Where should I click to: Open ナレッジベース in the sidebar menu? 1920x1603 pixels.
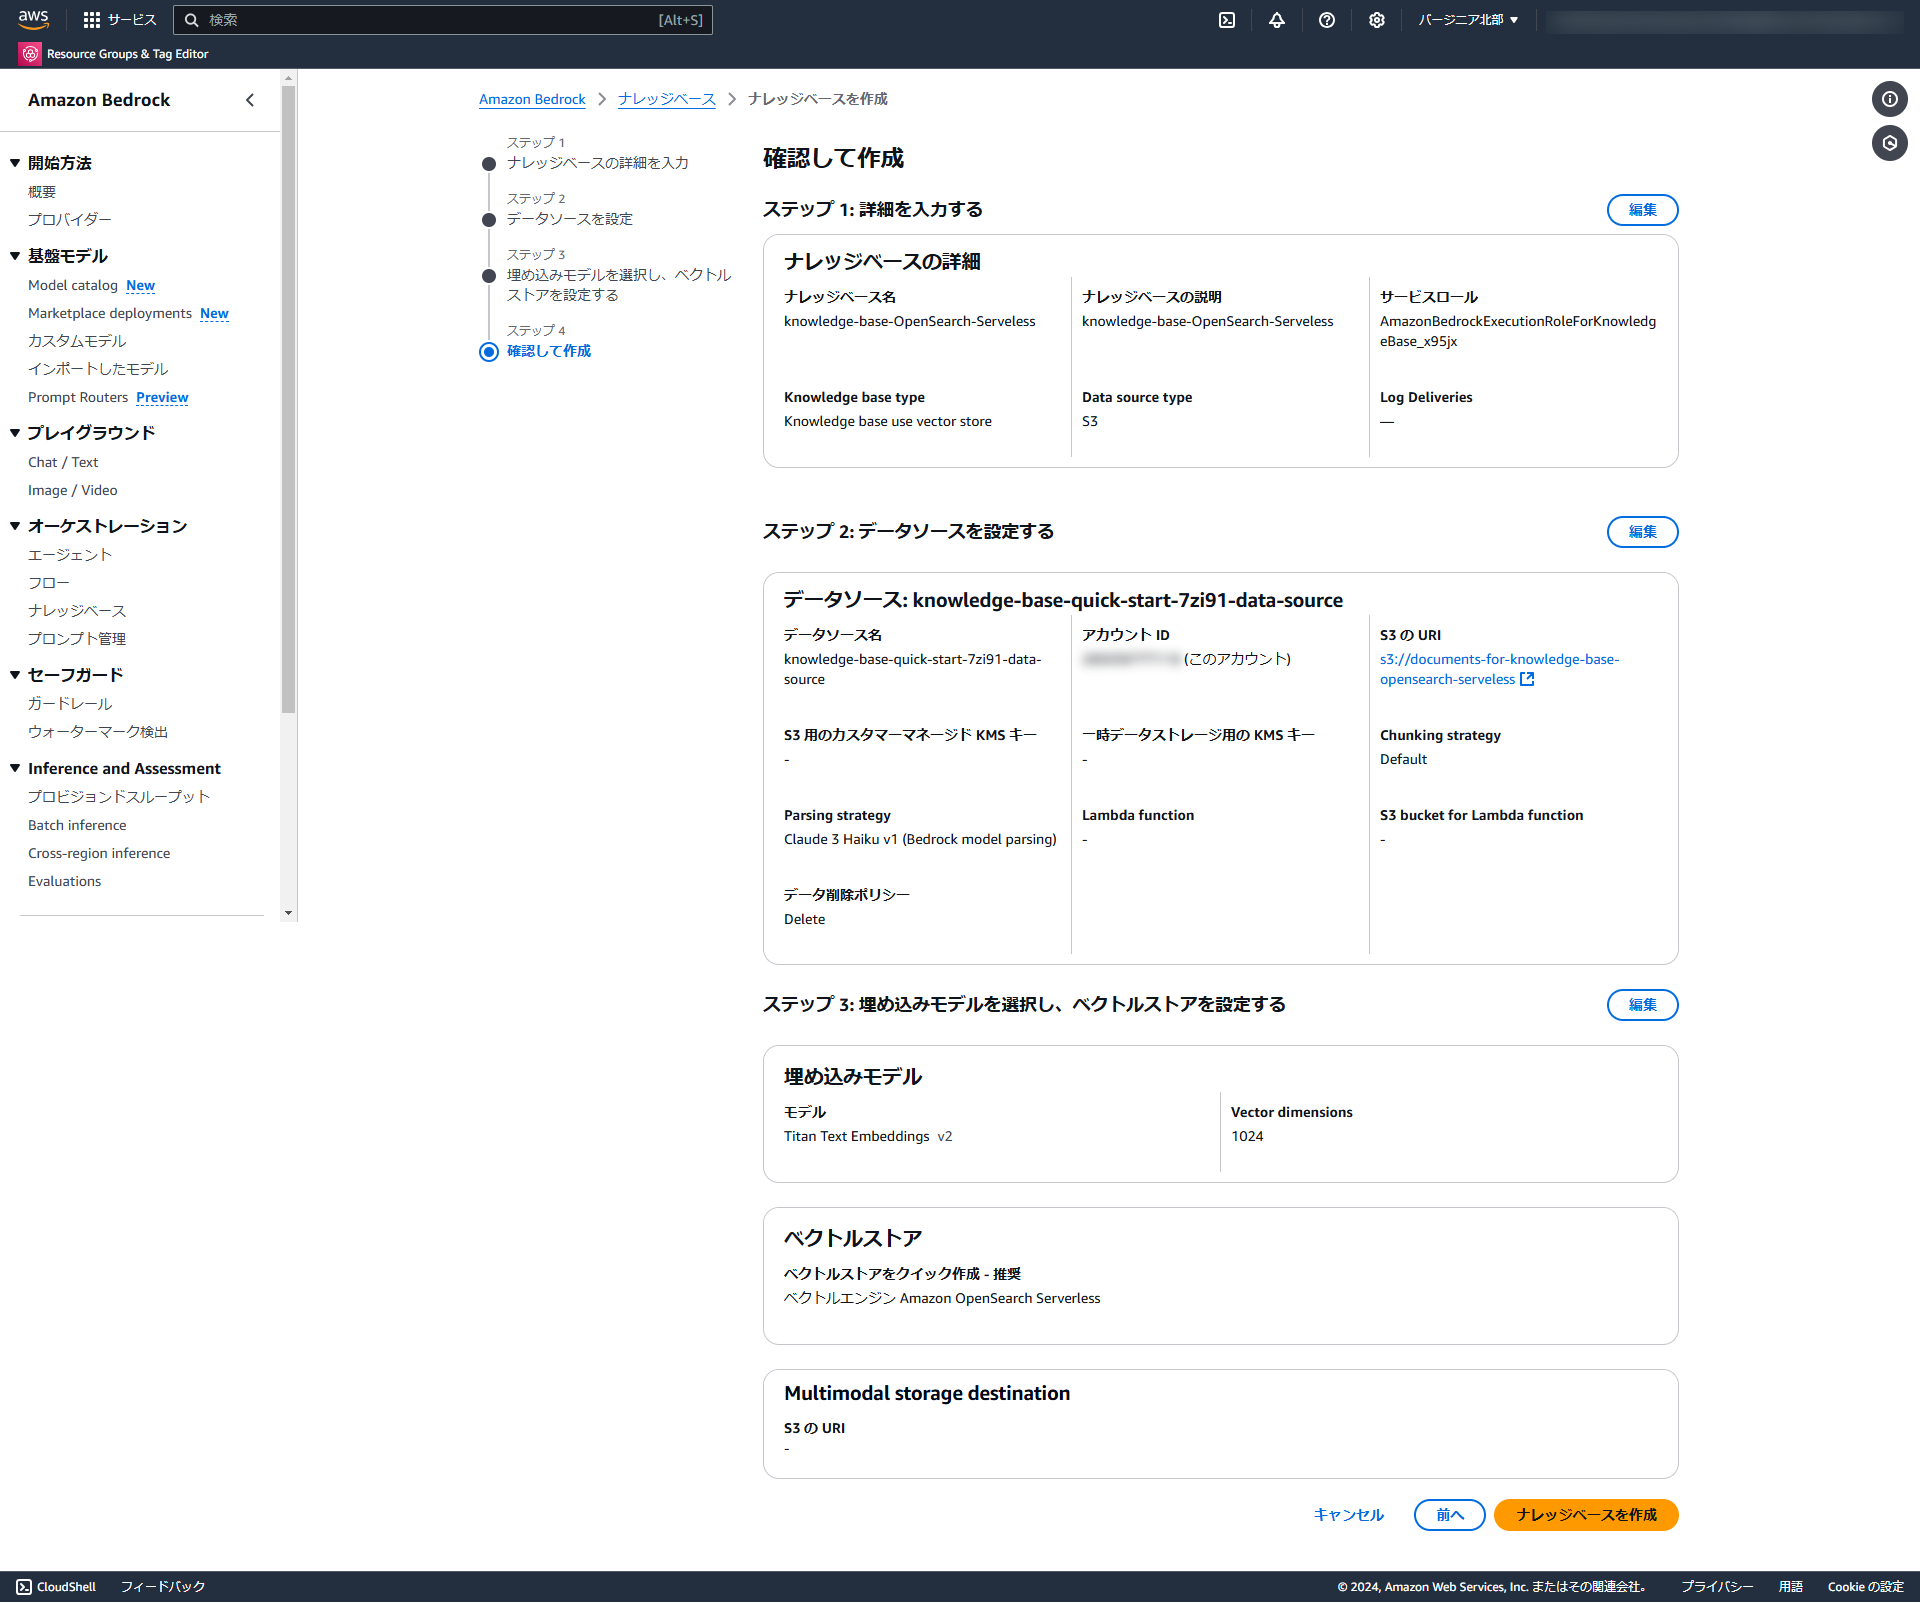click(x=77, y=611)
